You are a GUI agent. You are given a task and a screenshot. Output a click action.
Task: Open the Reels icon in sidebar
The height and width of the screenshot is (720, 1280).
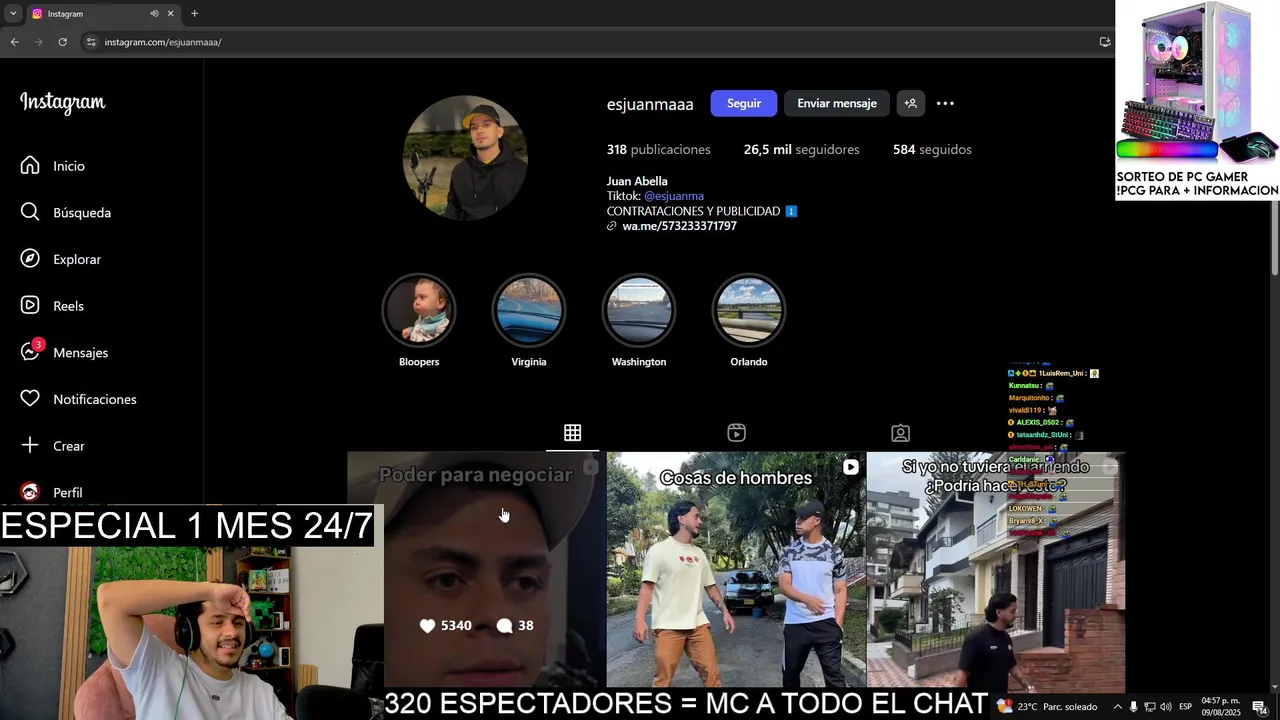point(30,305)
